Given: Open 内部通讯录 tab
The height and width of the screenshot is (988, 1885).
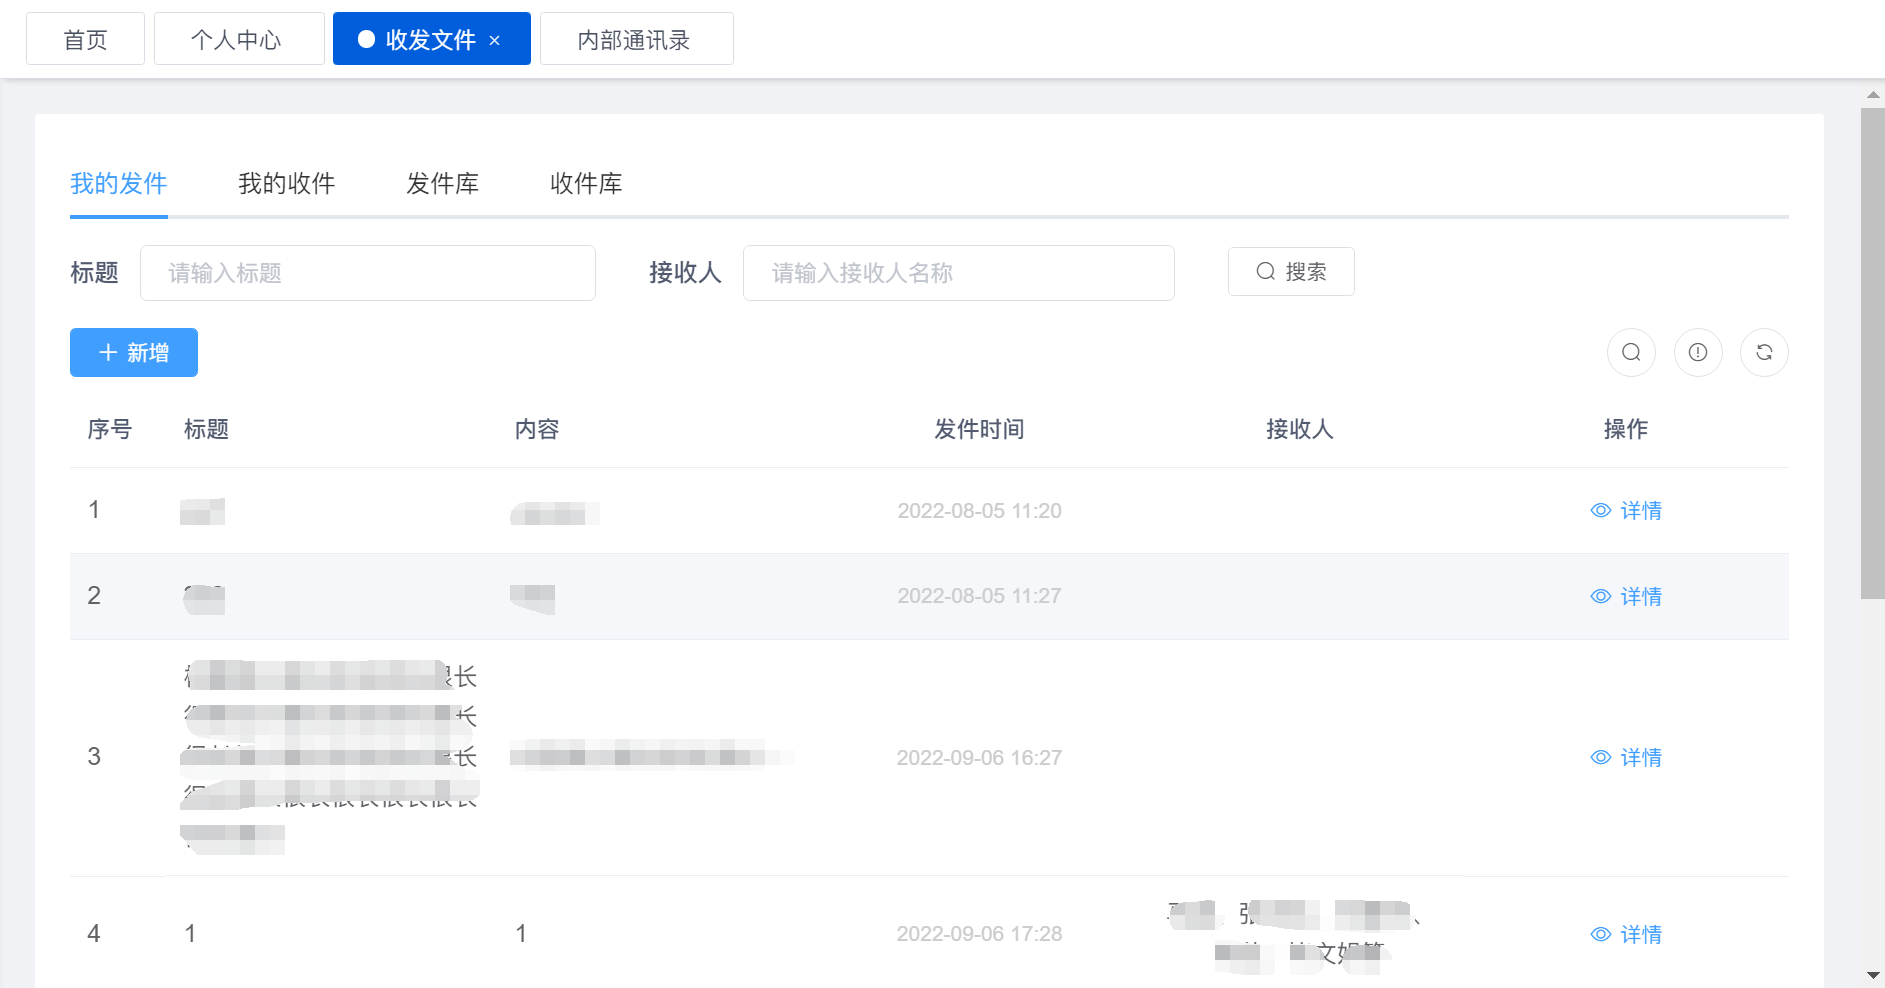Looking at the screenshot, I should point(636,39).
